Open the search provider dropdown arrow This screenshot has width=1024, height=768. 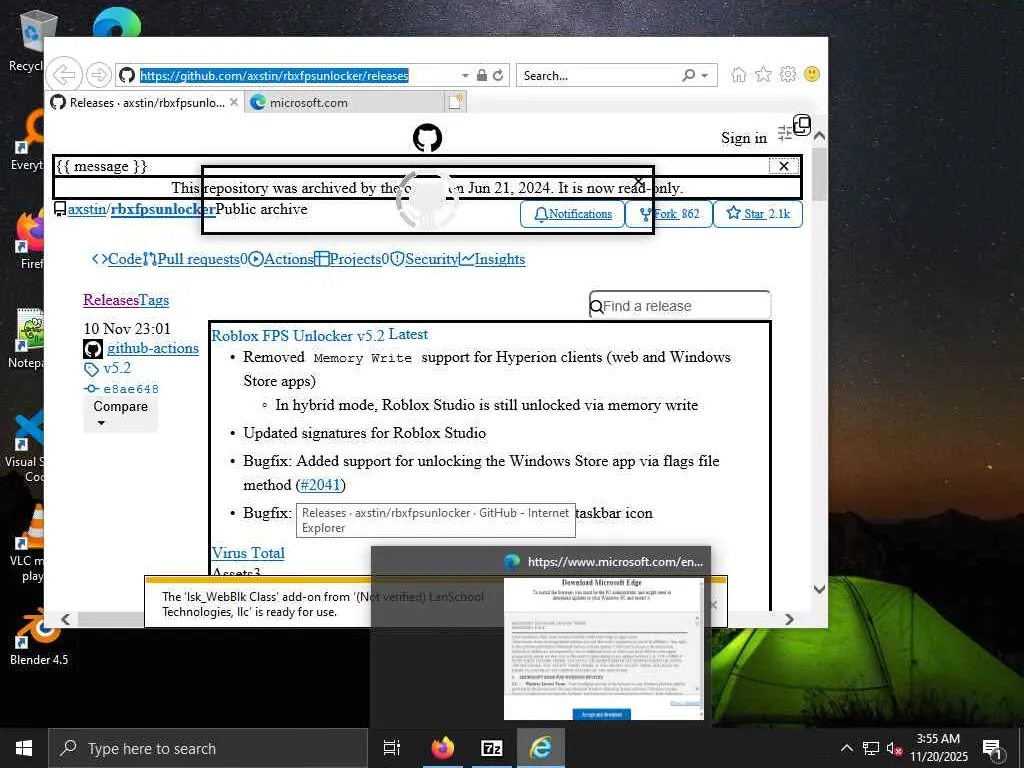[x=705, y=76]
